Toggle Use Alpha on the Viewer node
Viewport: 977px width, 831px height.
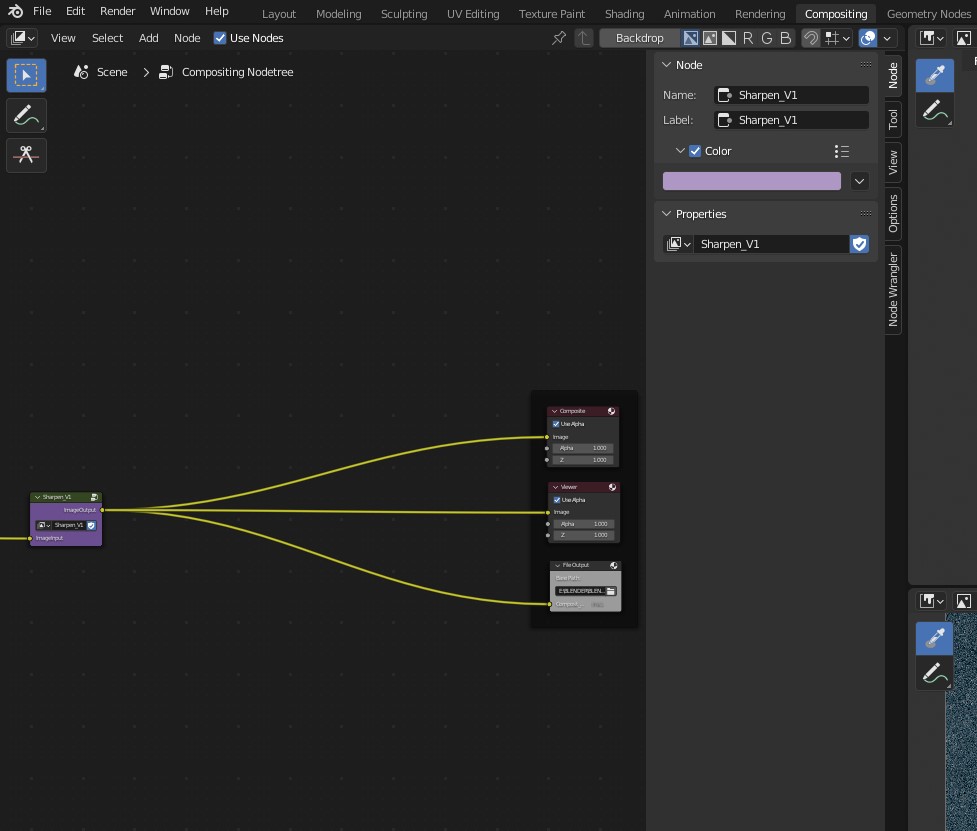(557, 500)
